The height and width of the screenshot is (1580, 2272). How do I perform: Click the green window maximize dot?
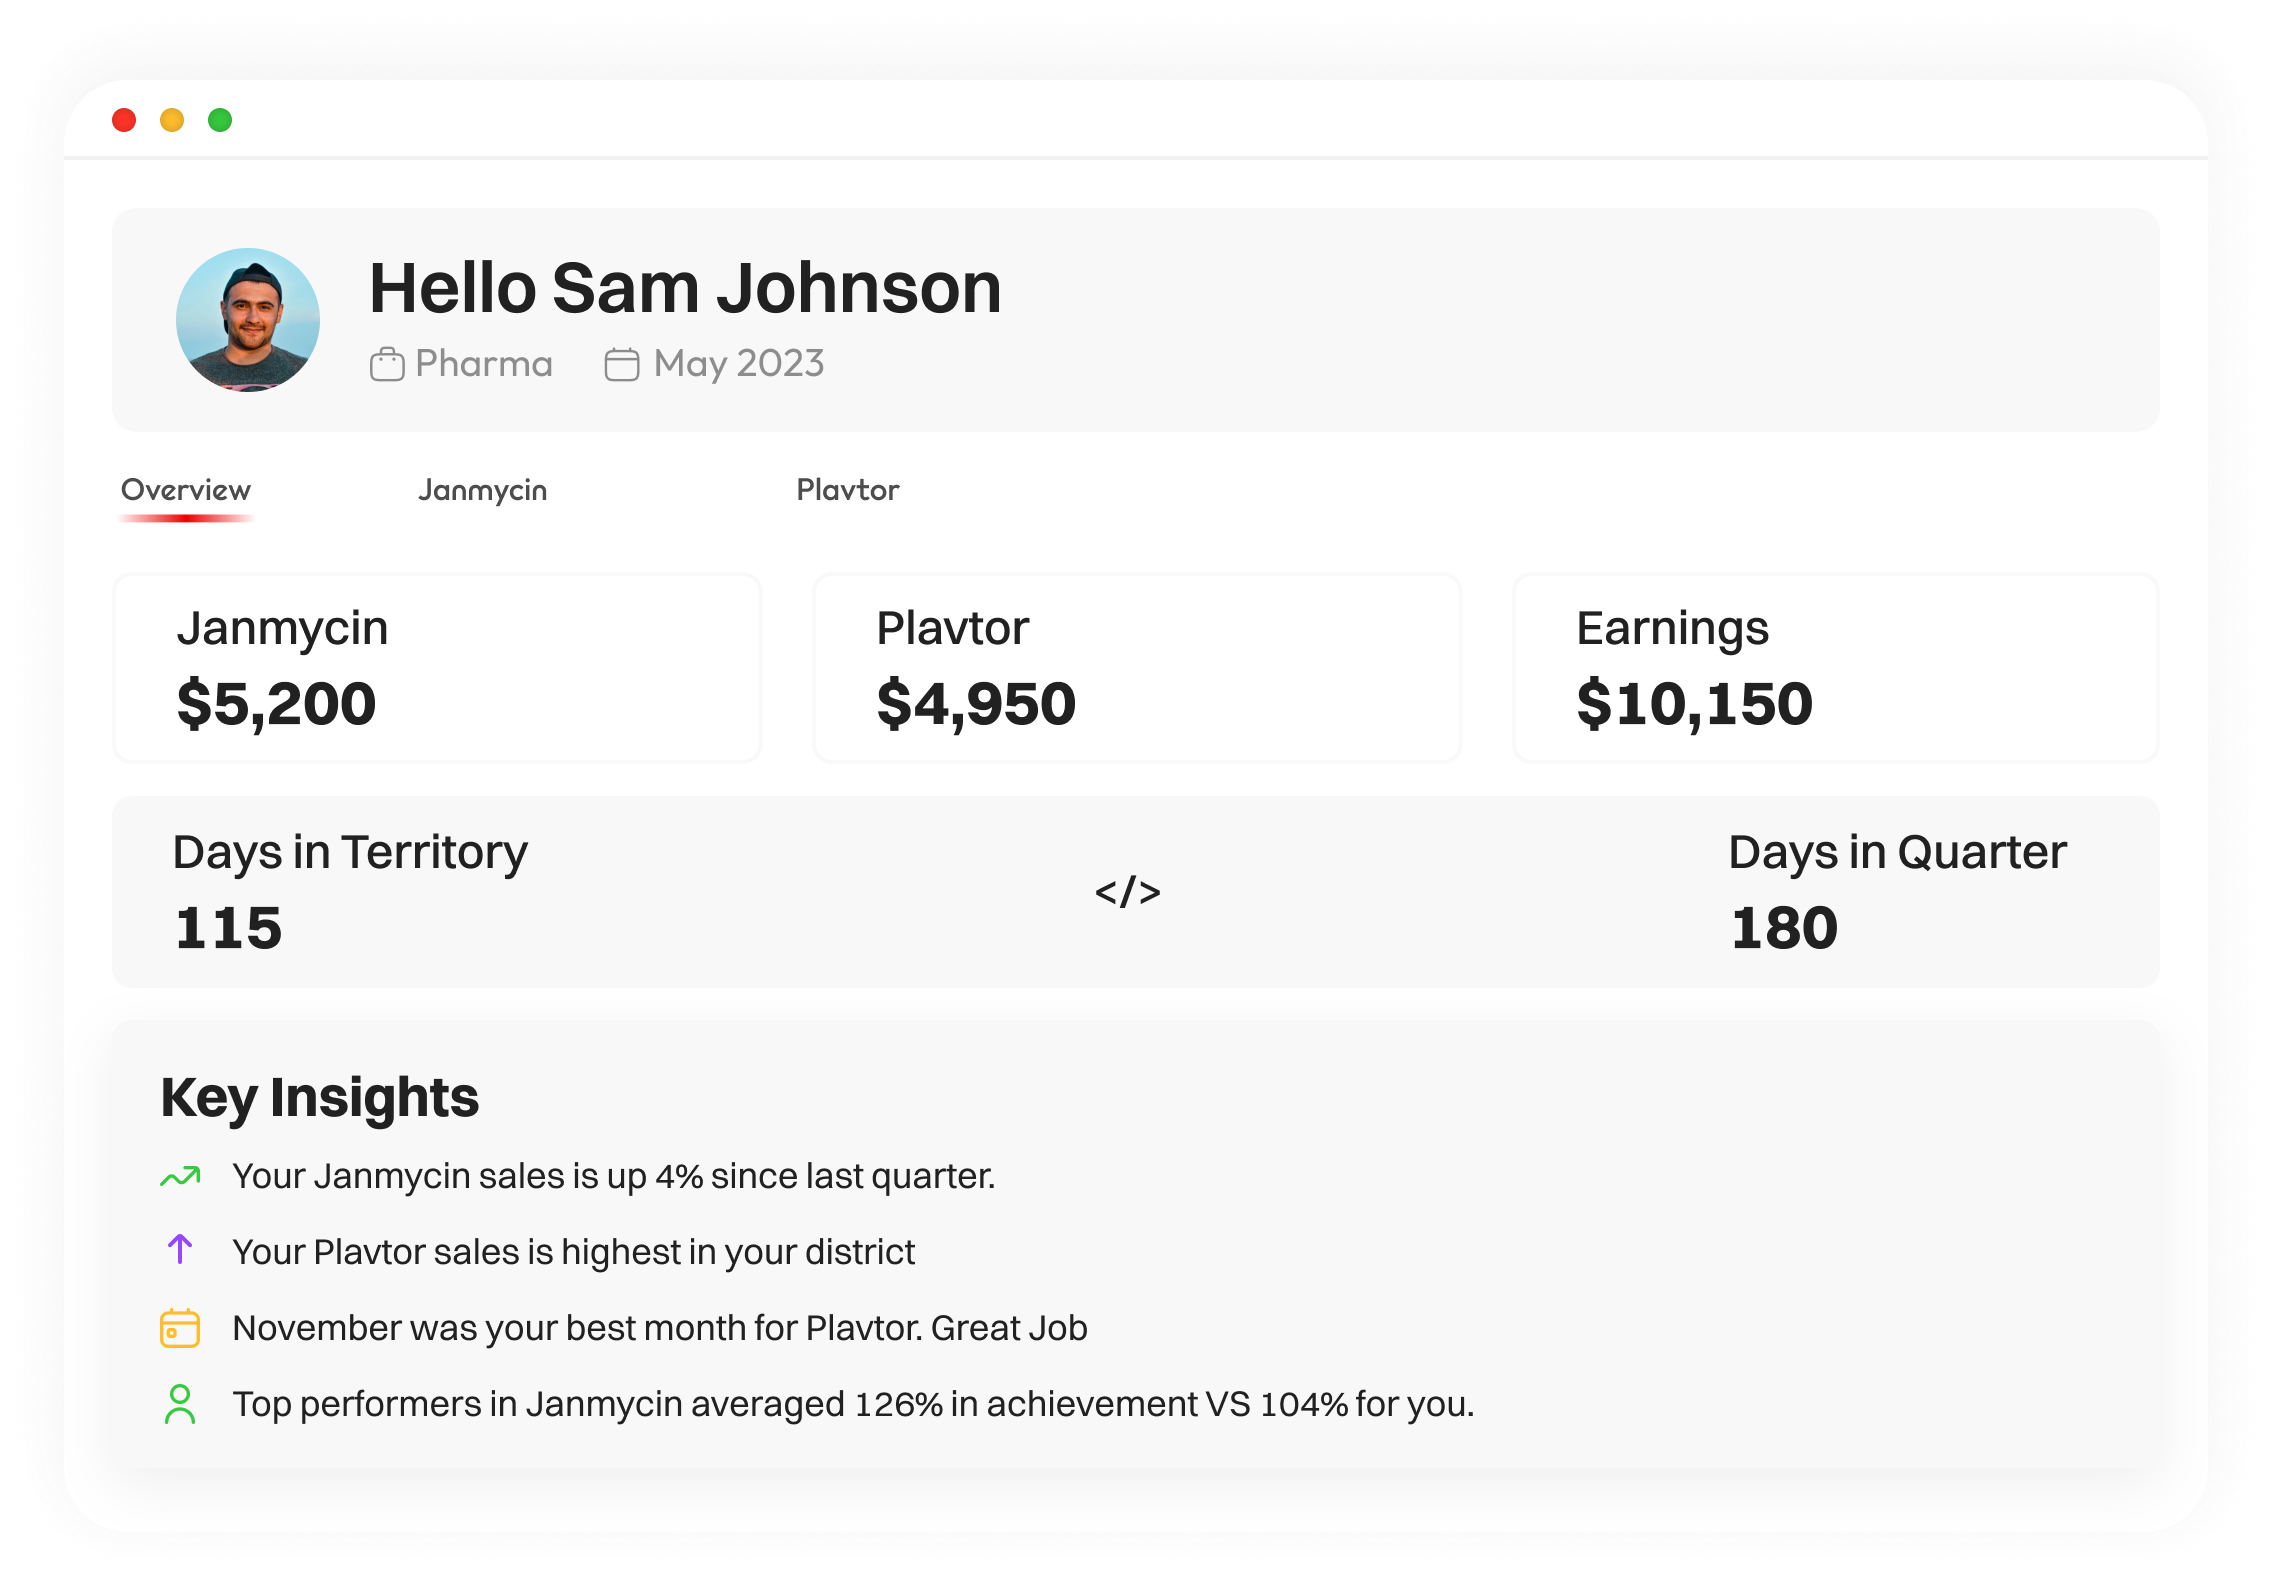coord(220,120)
